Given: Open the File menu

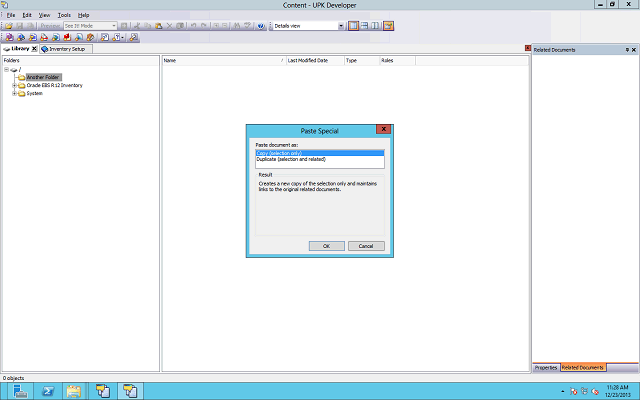Looking at the screenshot, I should coord(11,15).
